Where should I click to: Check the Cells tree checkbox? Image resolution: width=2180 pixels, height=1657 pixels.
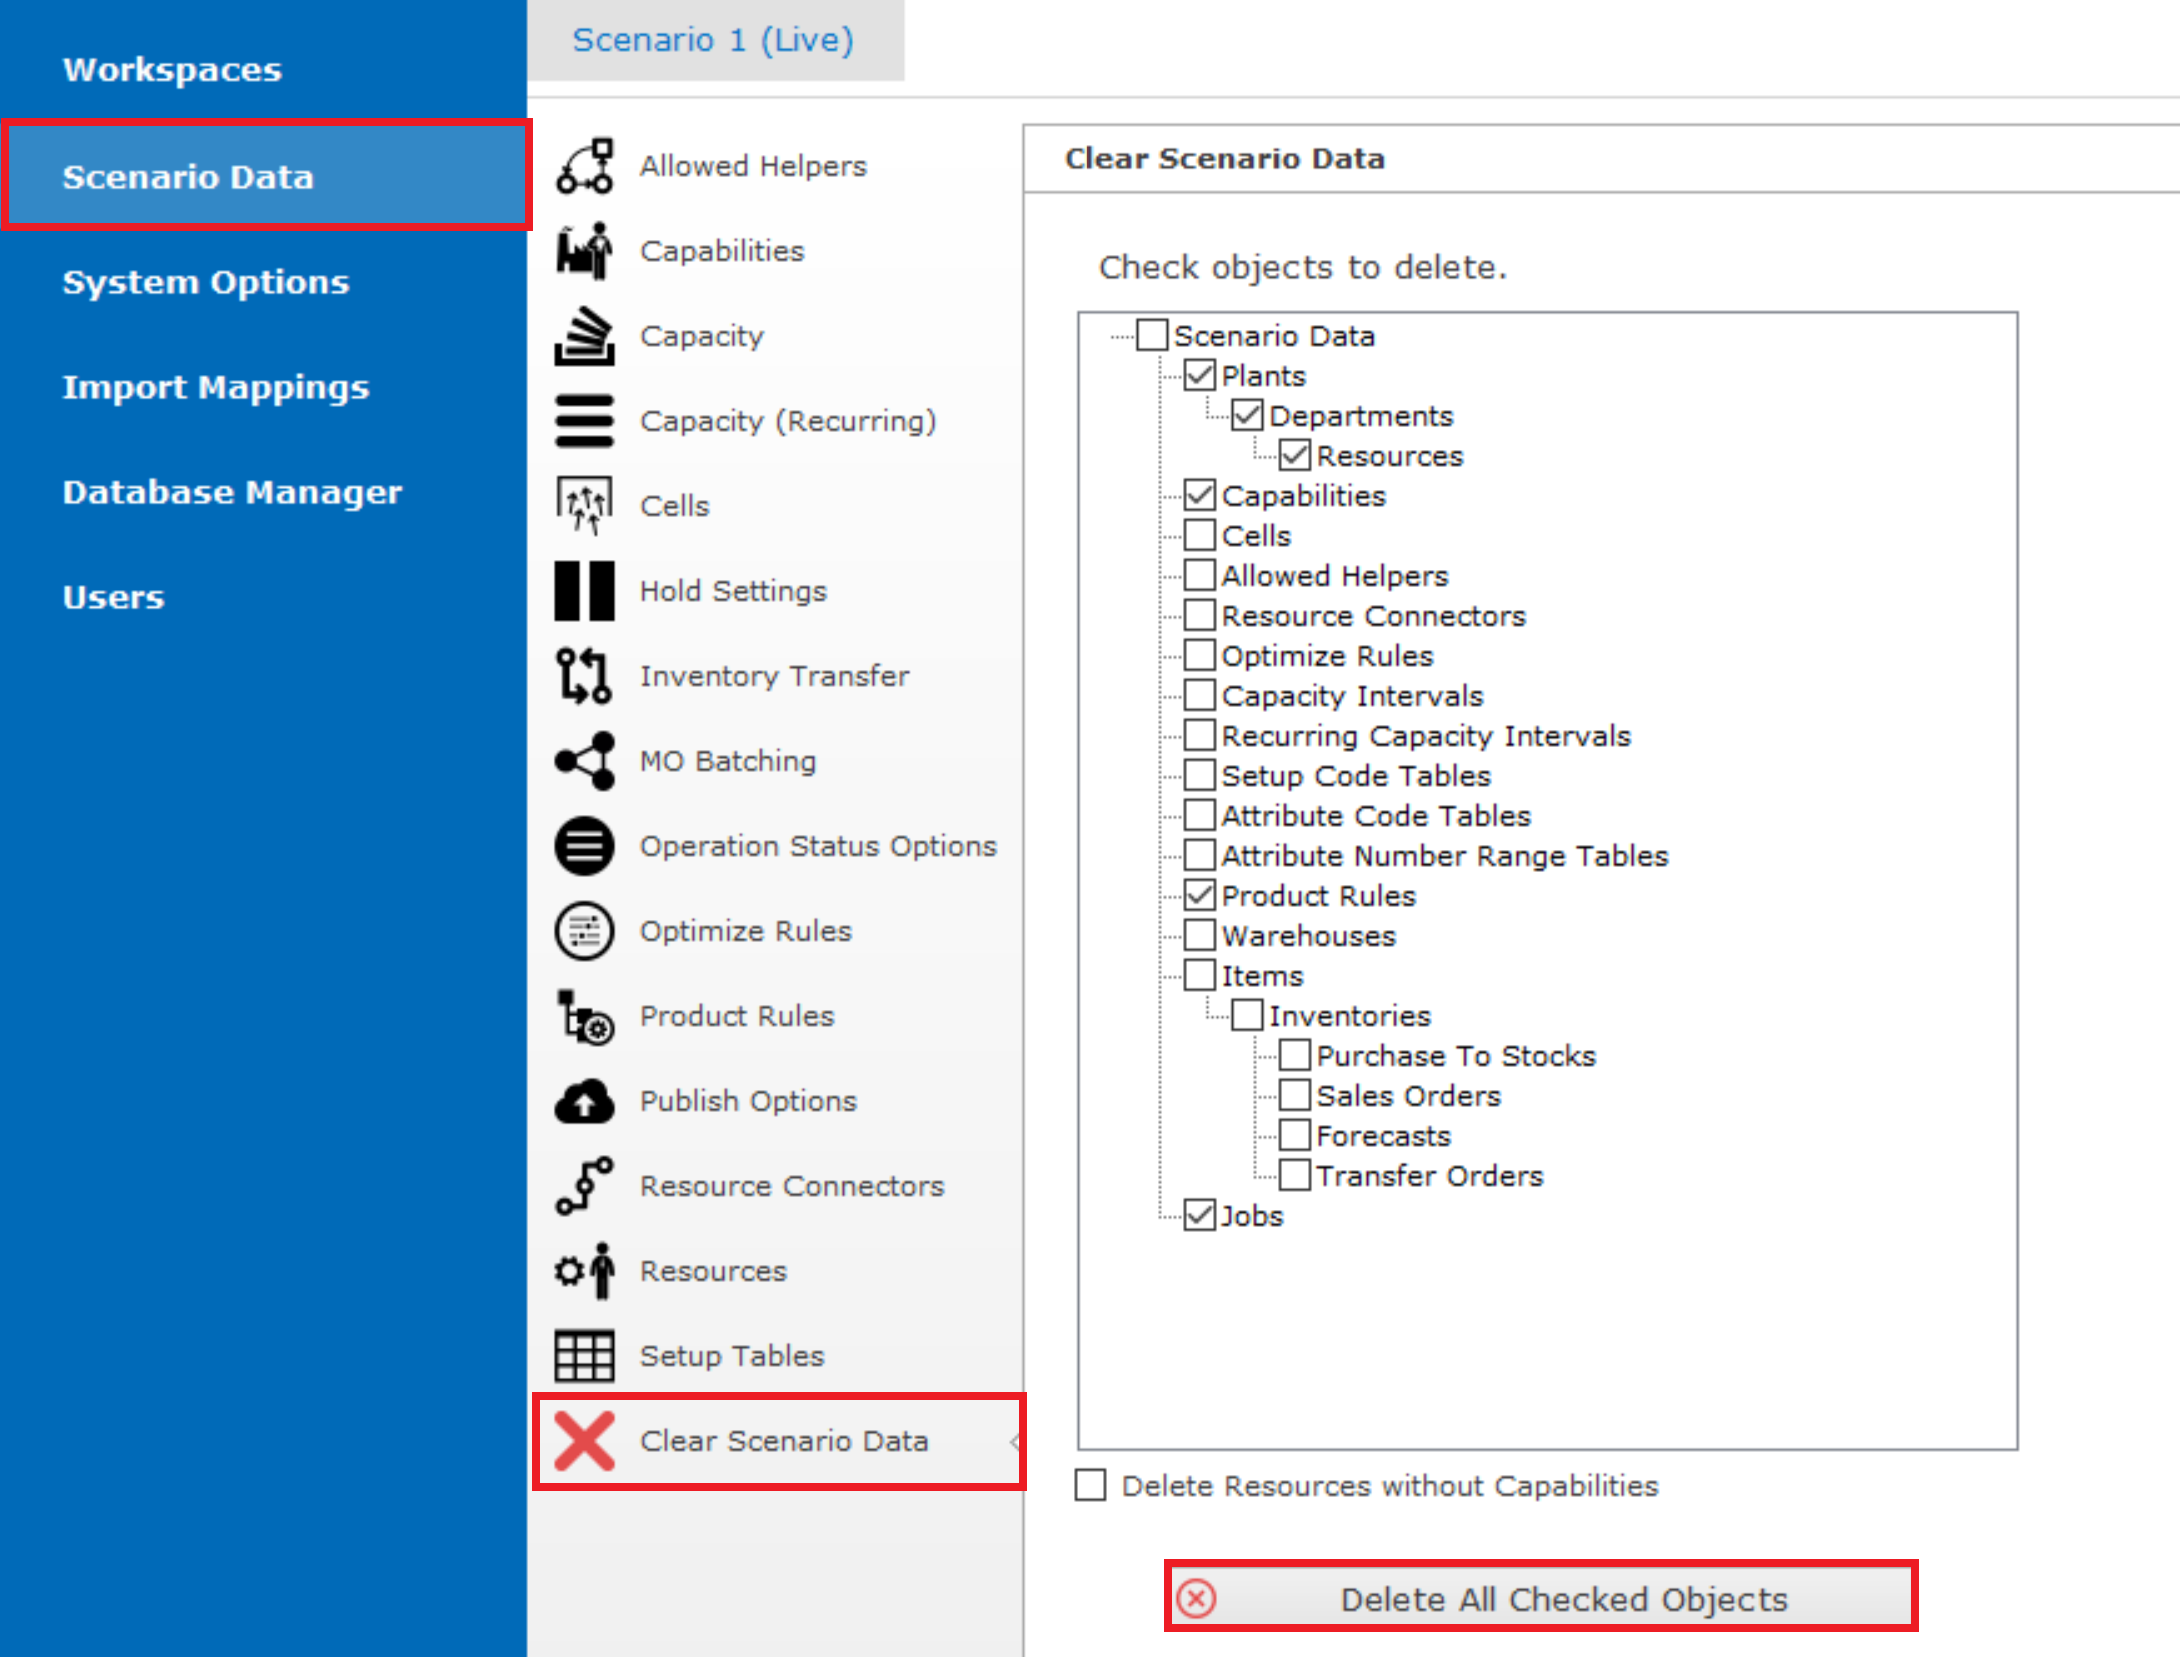point(1200,535)
